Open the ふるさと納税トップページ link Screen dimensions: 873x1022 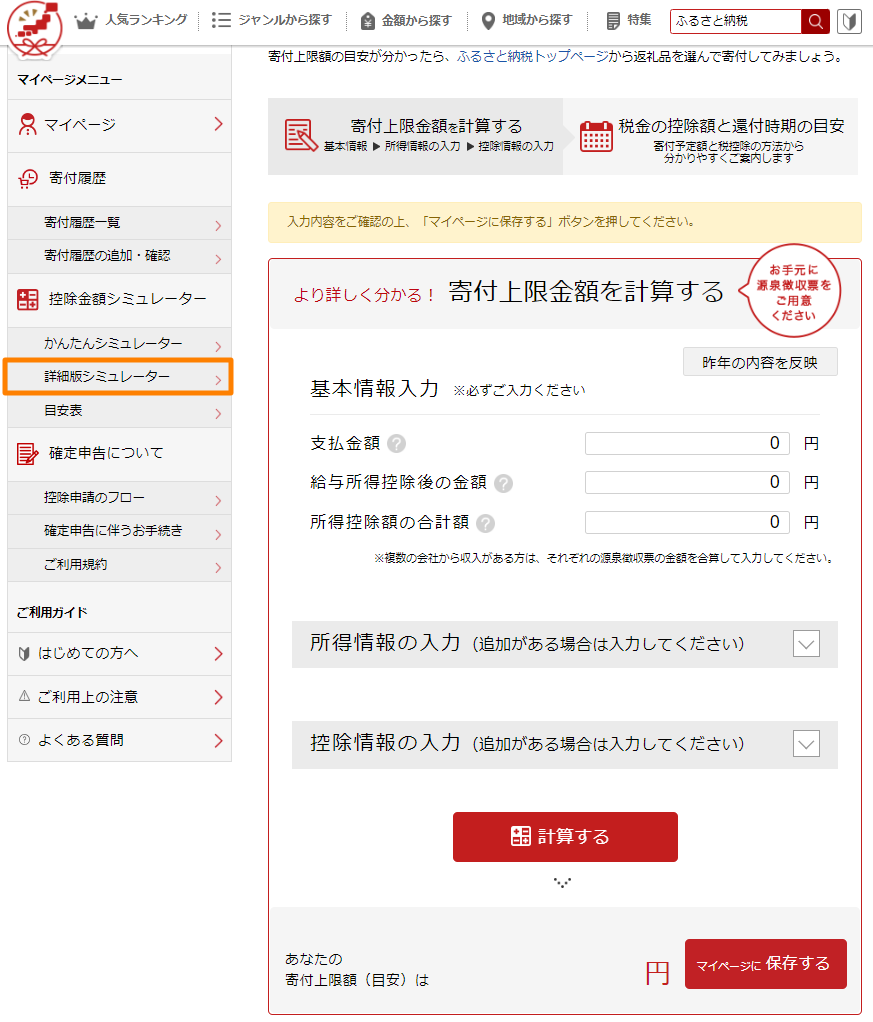(x=532, y=57)
